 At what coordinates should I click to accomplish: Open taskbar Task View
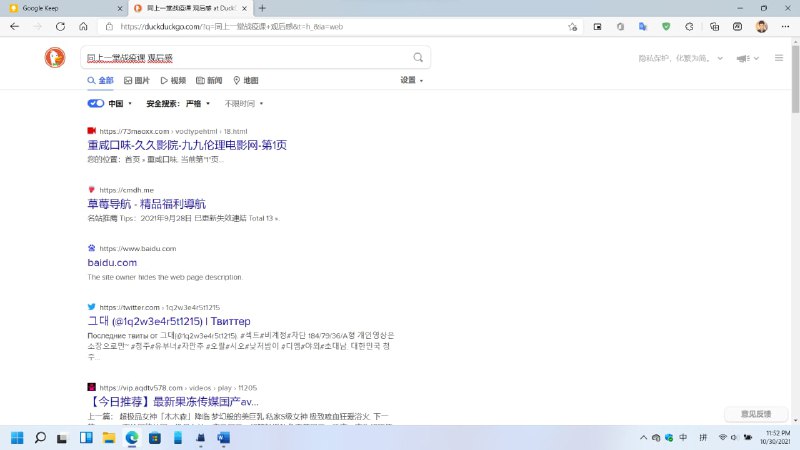coord(62,438)
